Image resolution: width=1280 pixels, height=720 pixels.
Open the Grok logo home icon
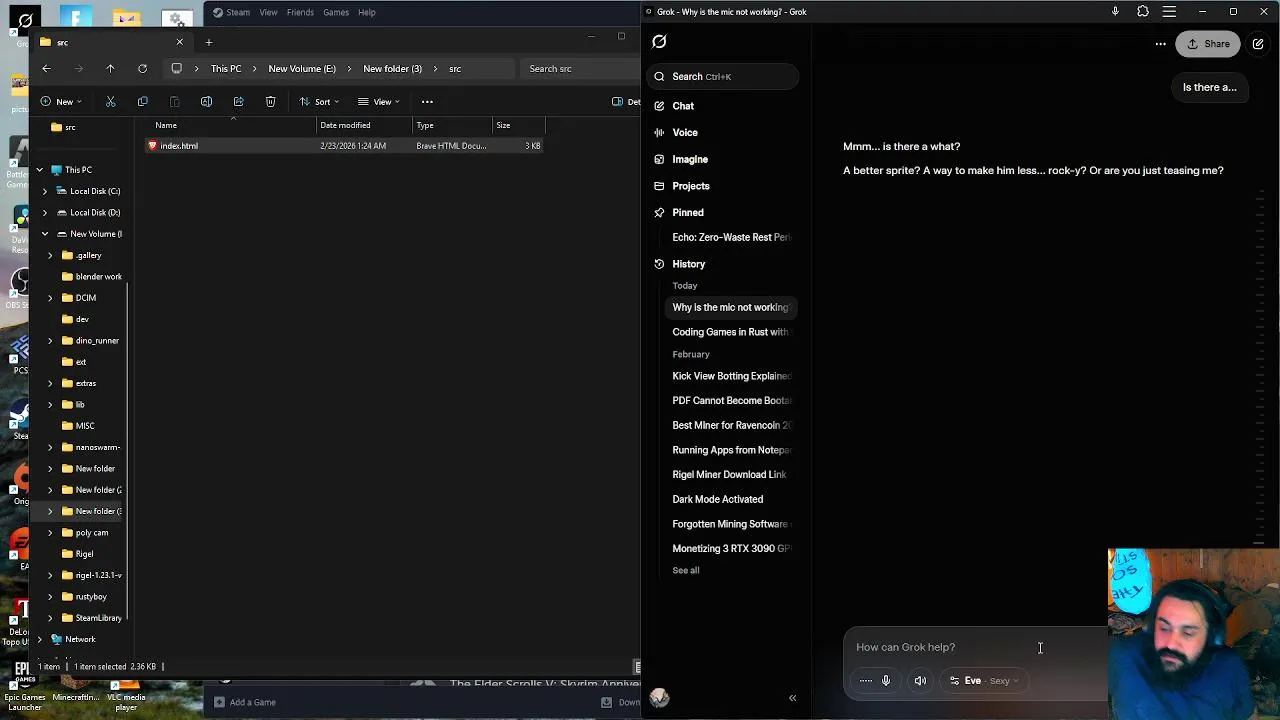659,41
